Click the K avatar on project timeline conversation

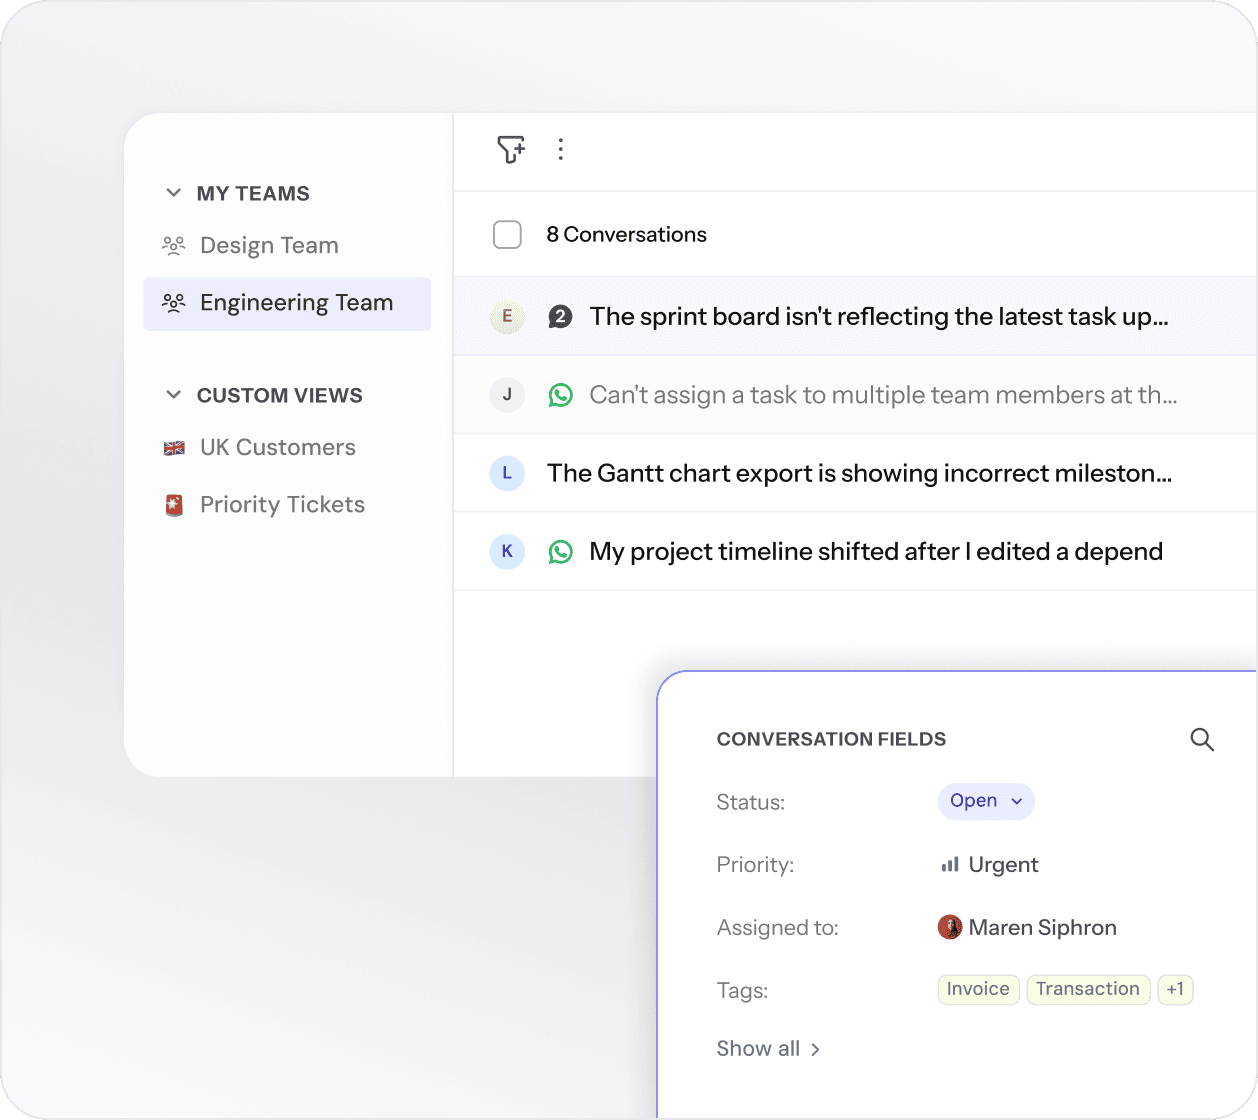click(507, 551)
